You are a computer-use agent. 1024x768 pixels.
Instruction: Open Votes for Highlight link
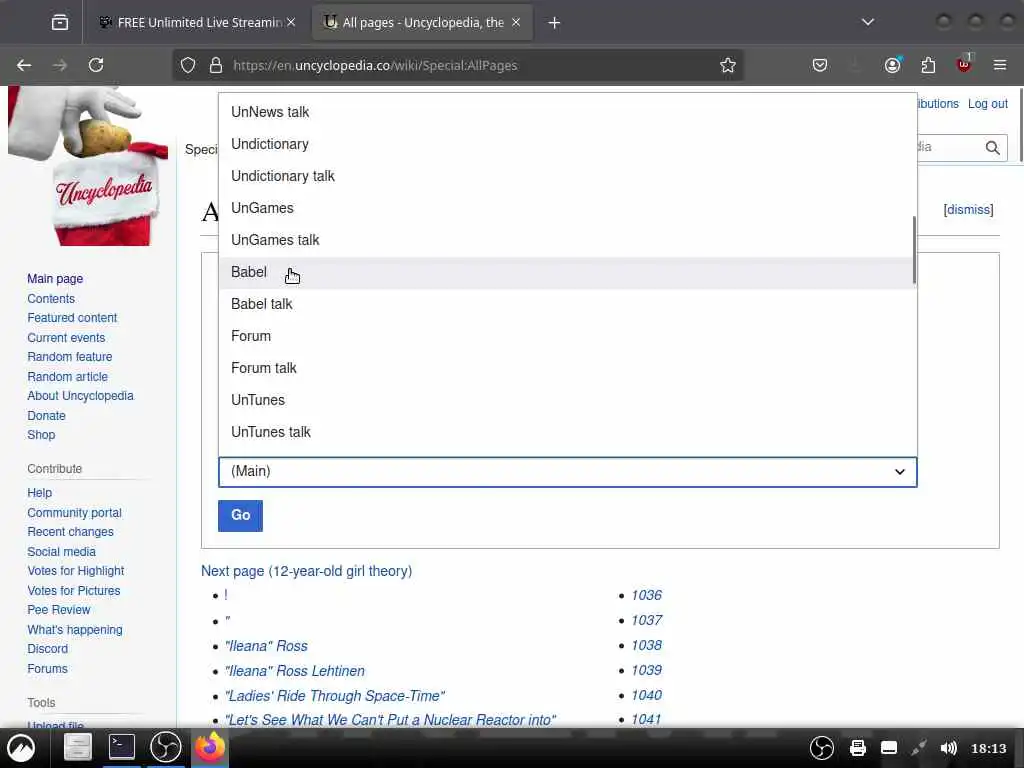(76, 571)
